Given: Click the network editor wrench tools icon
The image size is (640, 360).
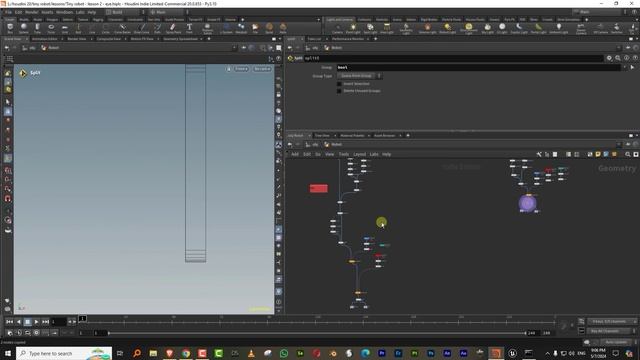Looking at the screenshot, I should pyautogui.click(x=539, y=154).
